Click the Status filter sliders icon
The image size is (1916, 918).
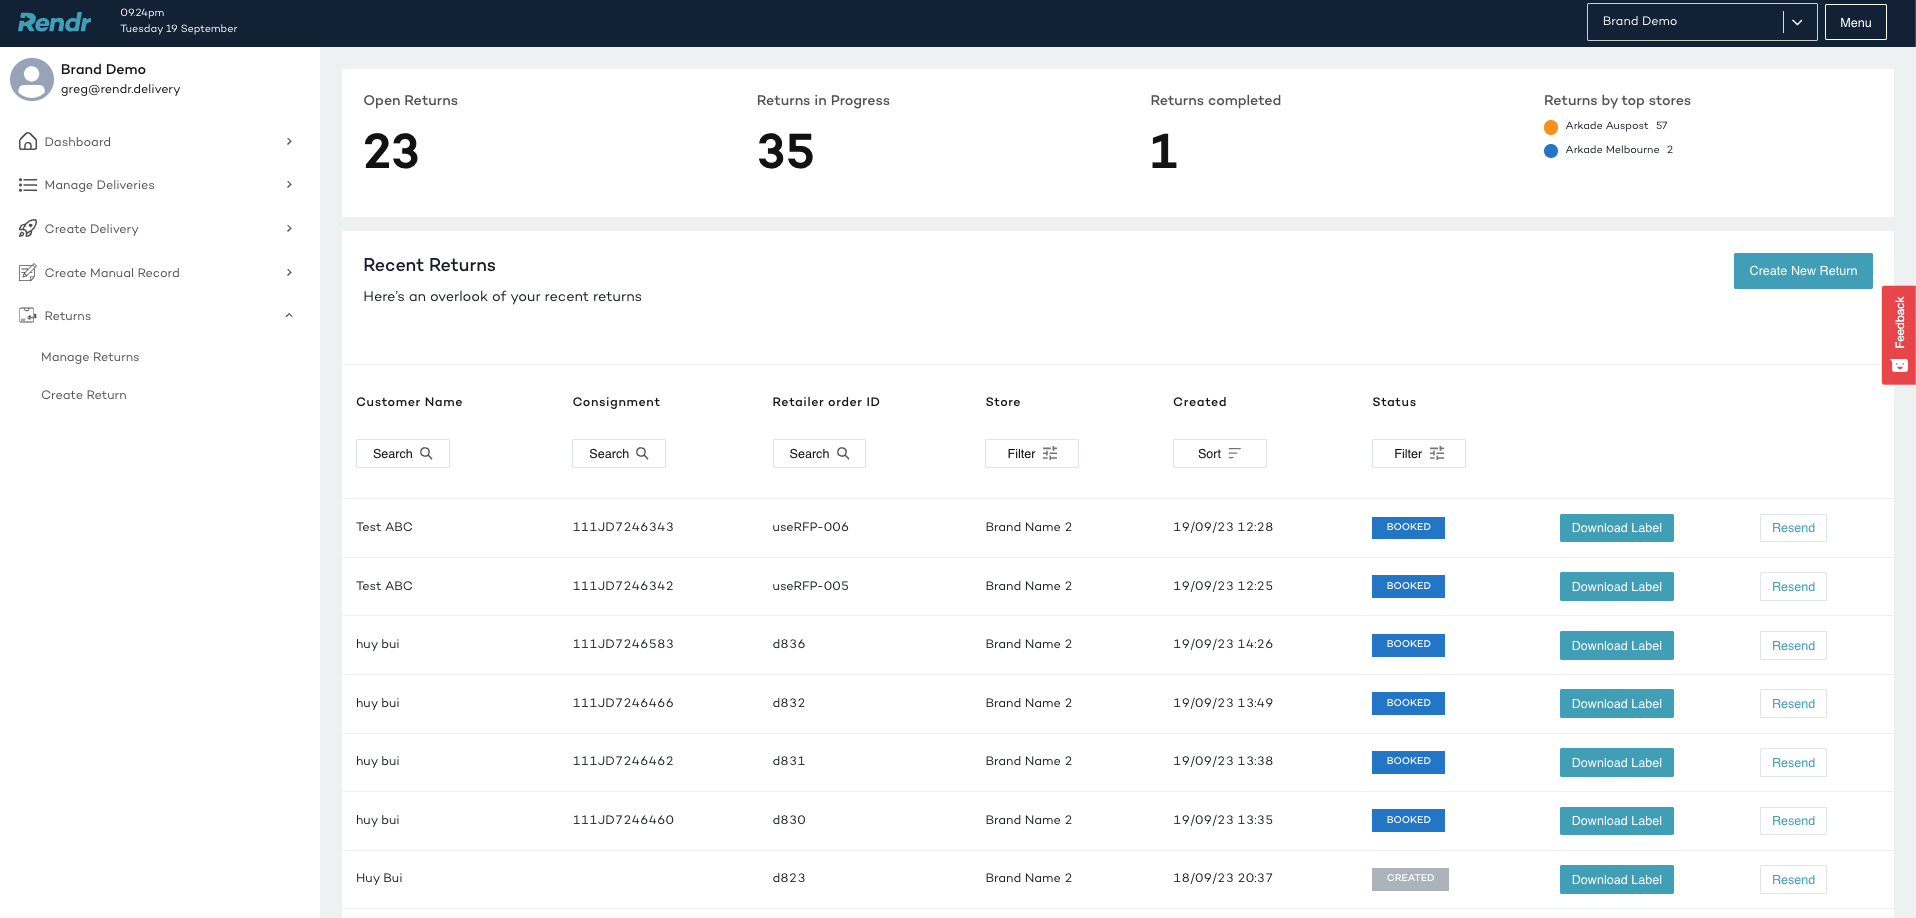tap(1437, 453)
